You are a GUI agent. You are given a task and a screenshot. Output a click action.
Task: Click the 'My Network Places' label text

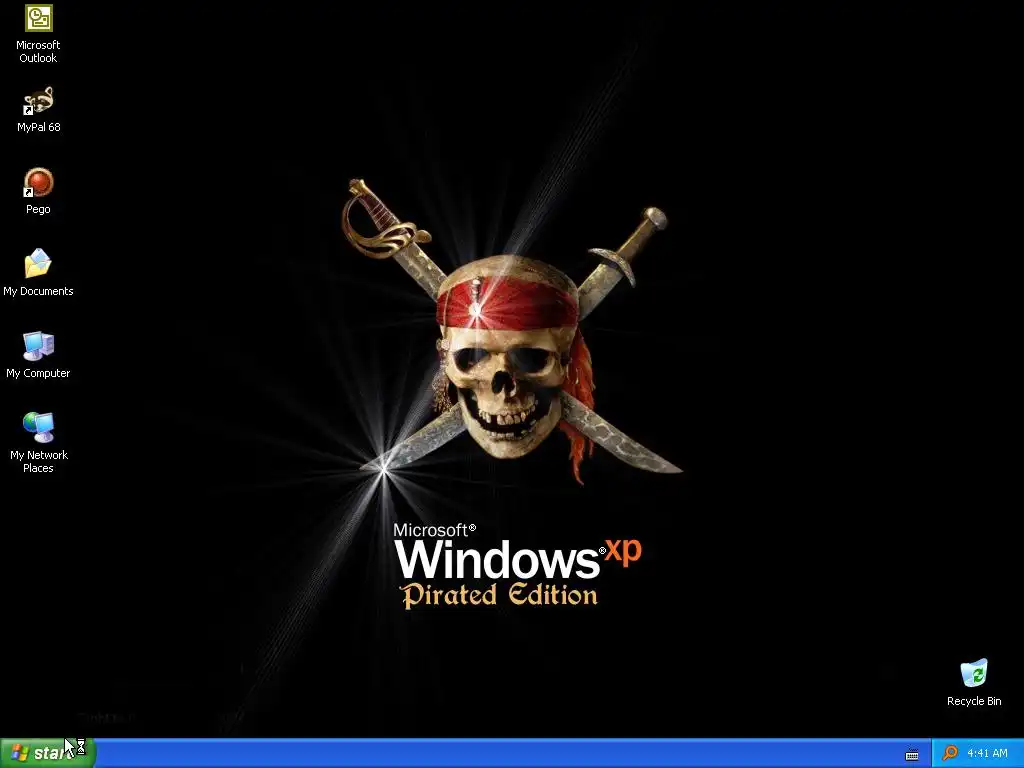(39, 461)
